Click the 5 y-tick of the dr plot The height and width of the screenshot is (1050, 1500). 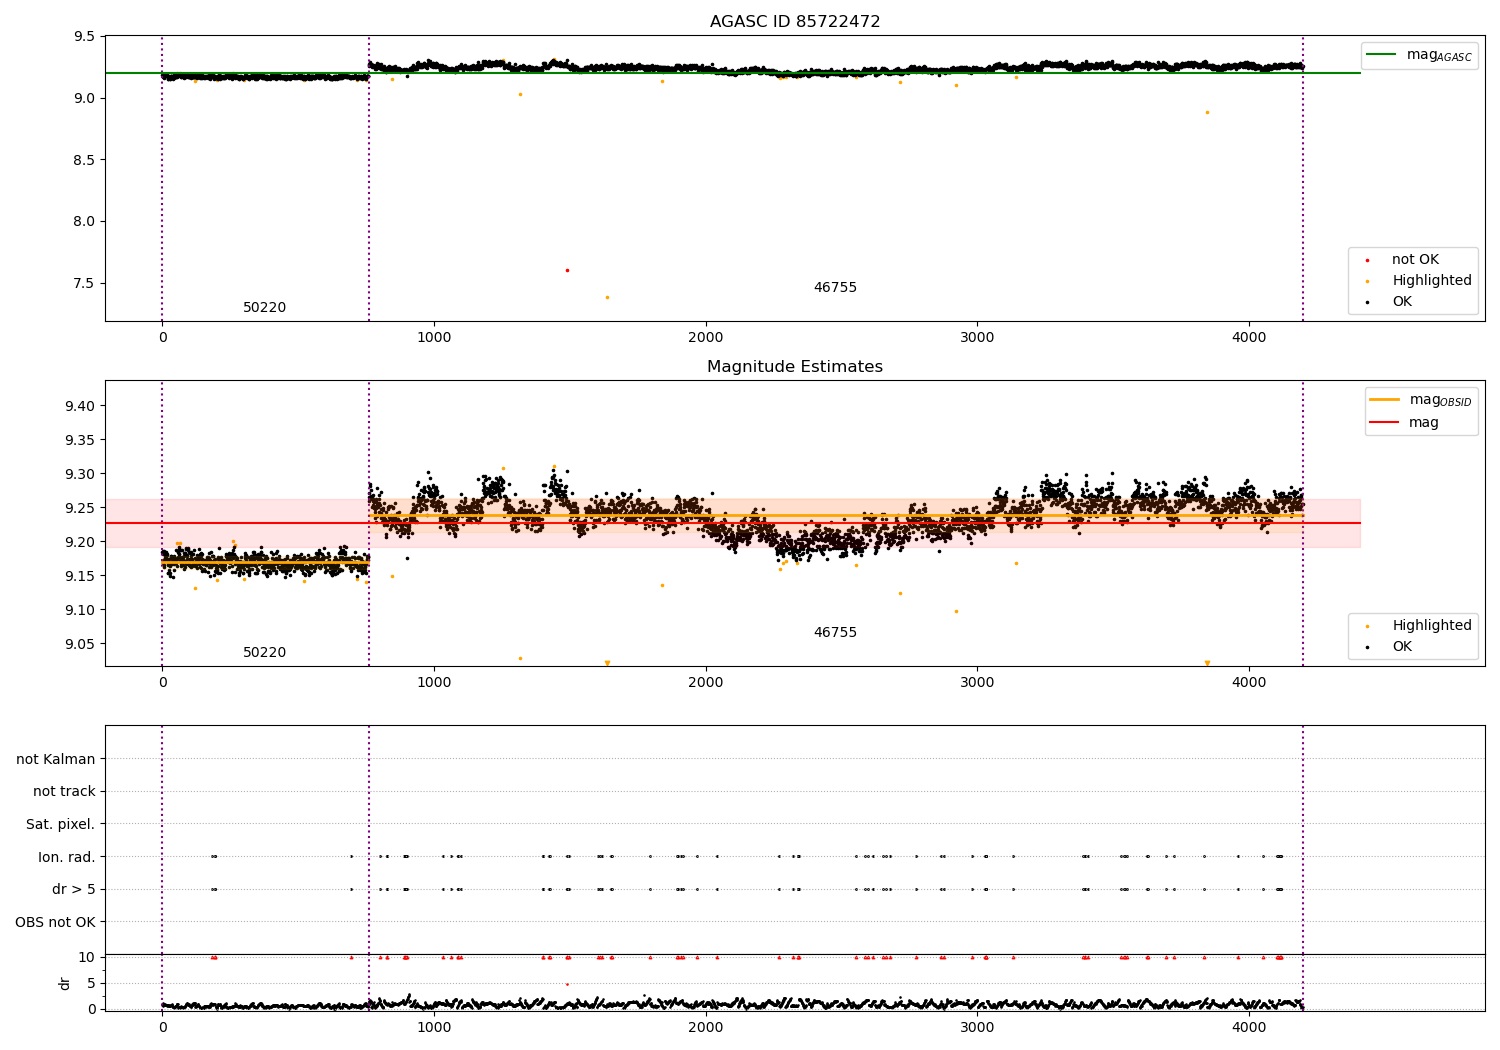(x=91, y=983)
